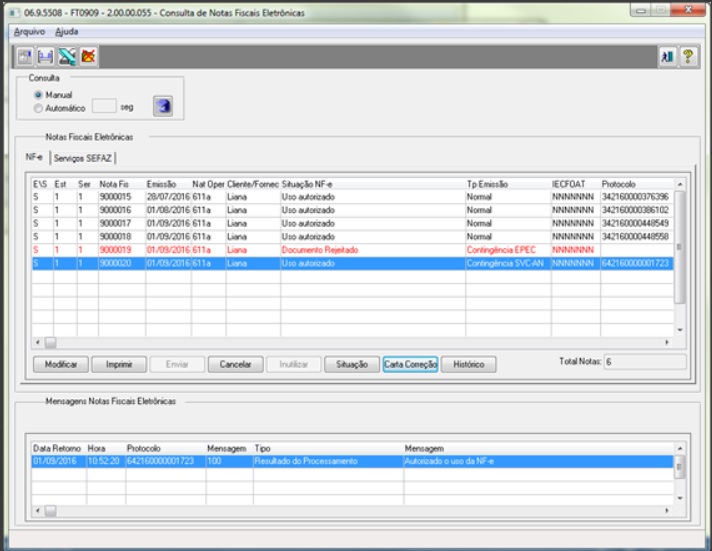Select nota fiscal 9000018 row
Screen dimensions: 712x551
pos(352,237)
